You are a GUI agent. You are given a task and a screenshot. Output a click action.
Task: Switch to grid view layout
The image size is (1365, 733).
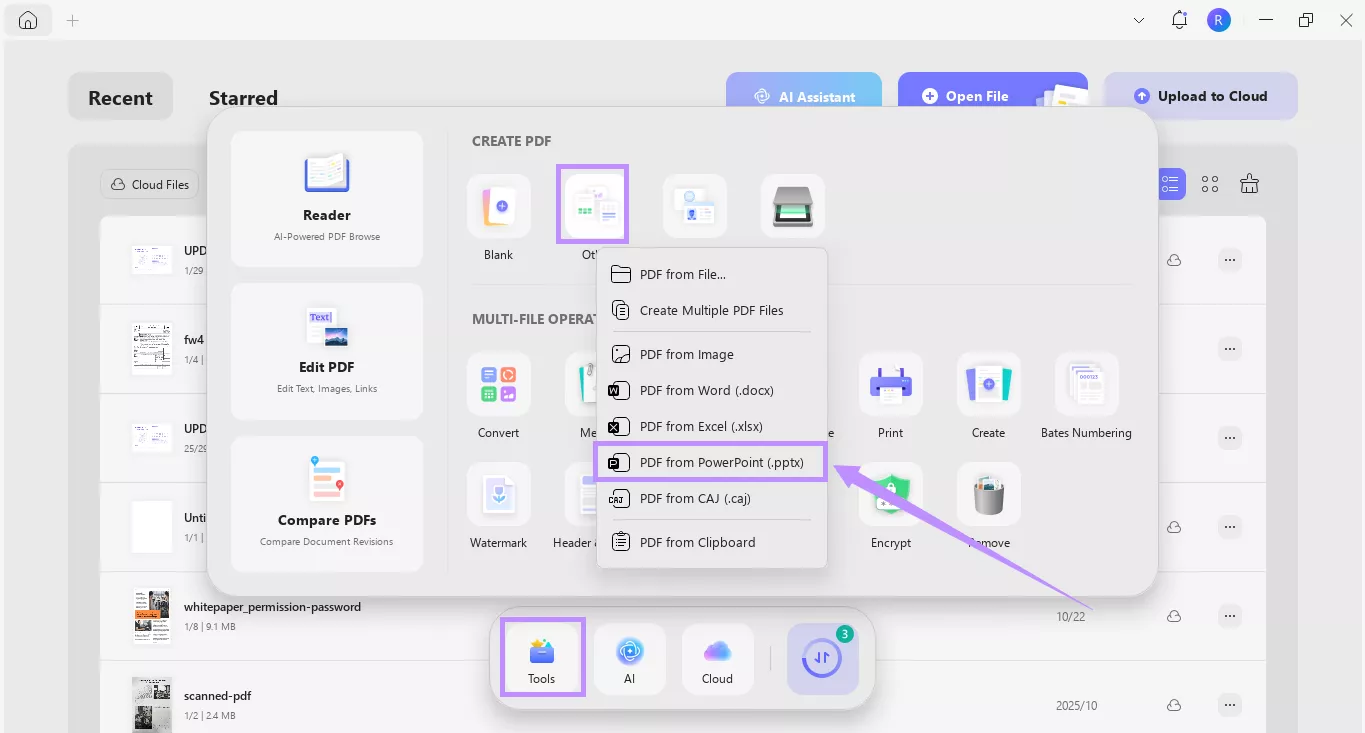click(1209, 183)
